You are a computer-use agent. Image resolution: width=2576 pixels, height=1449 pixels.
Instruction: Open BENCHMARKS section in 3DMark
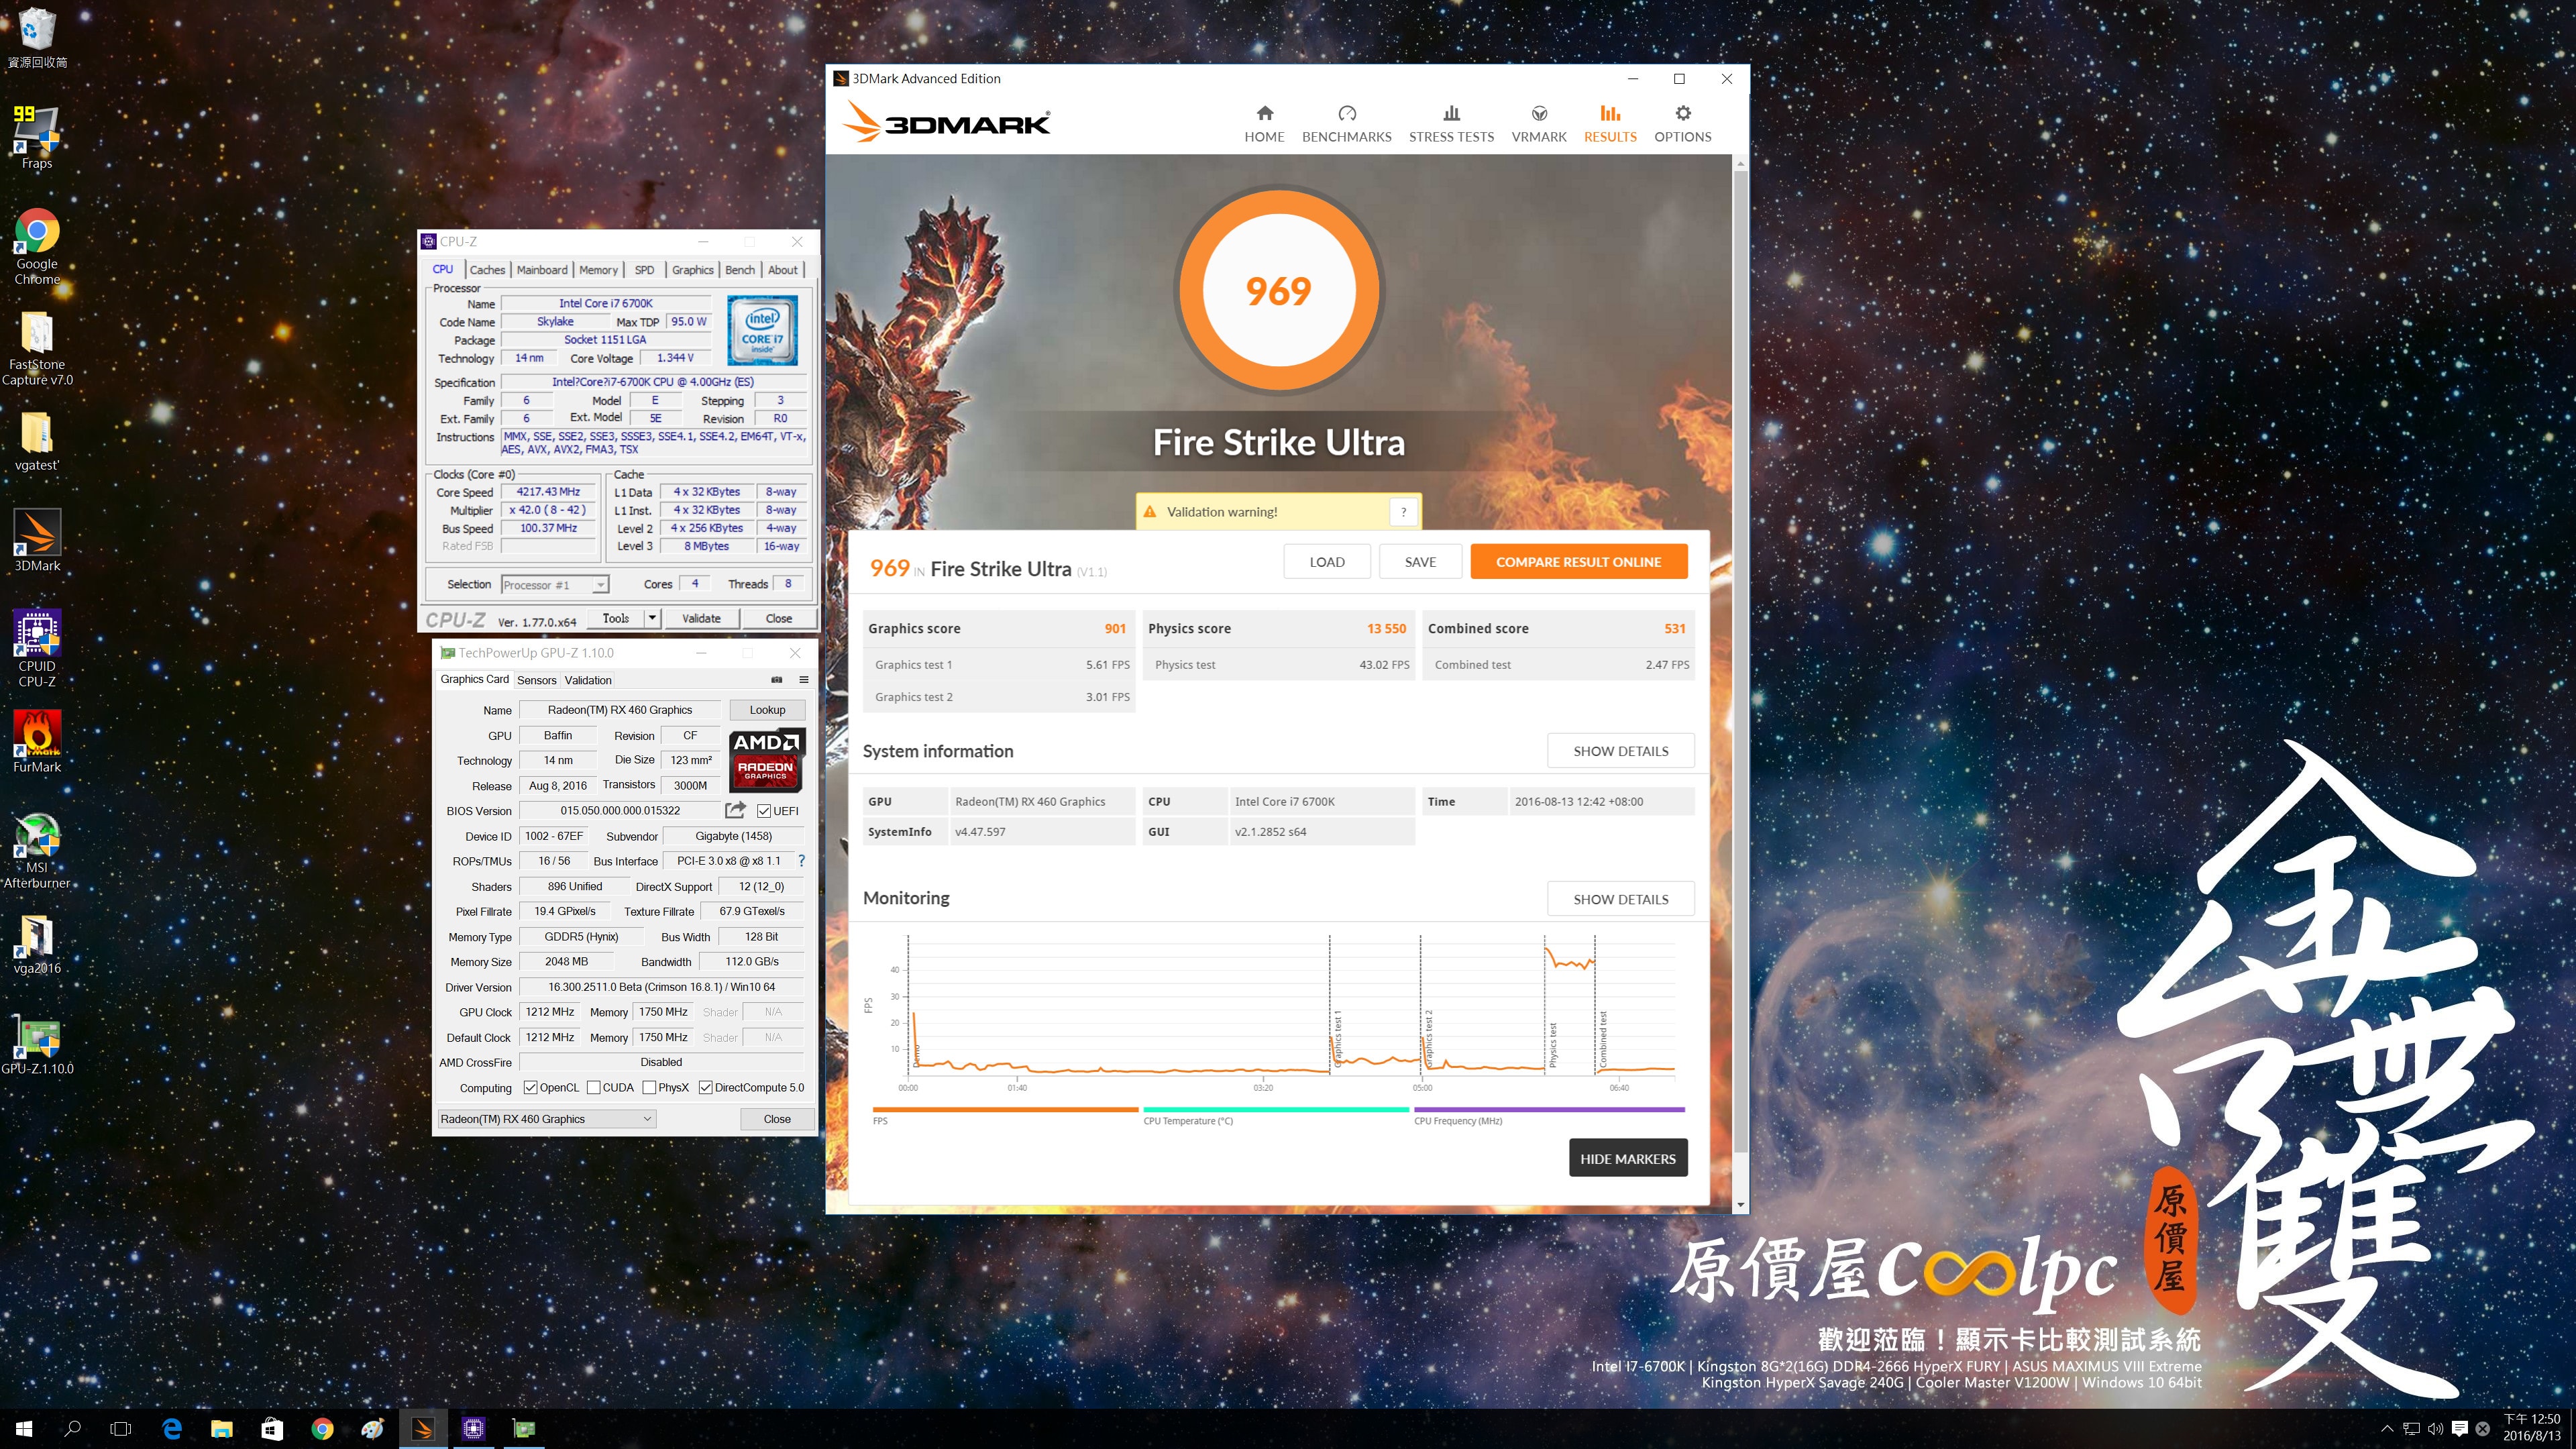[1346, 124]
